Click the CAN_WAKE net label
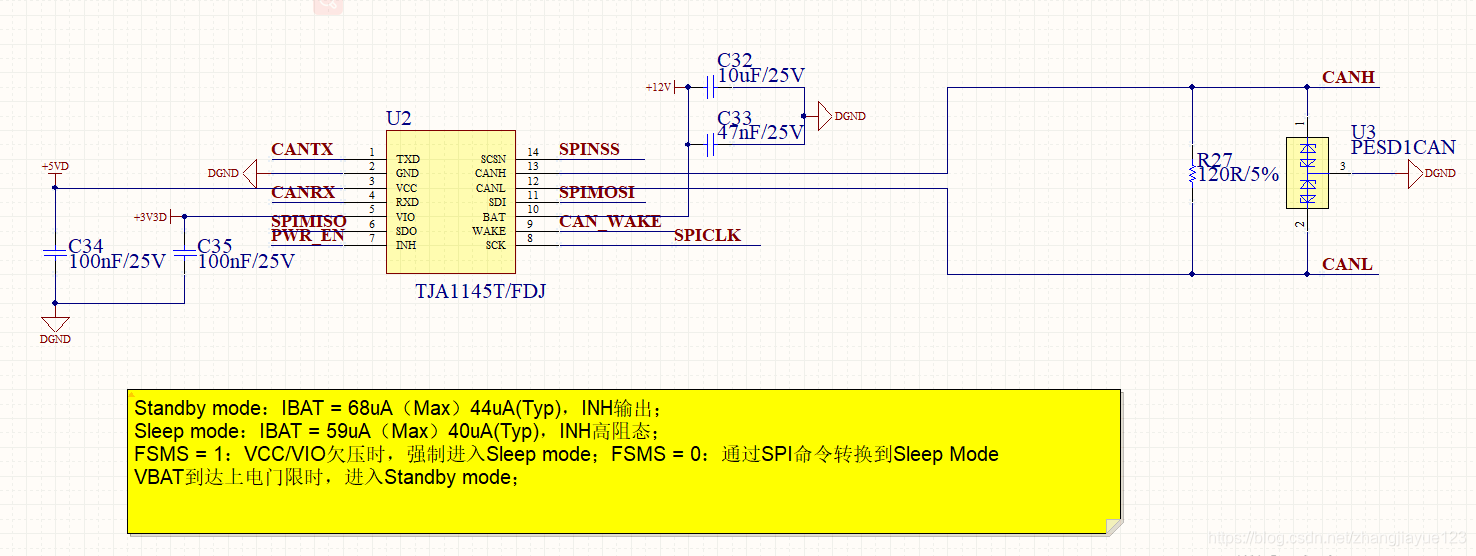This screenshot has height=556, width=1476. (610, 222)
